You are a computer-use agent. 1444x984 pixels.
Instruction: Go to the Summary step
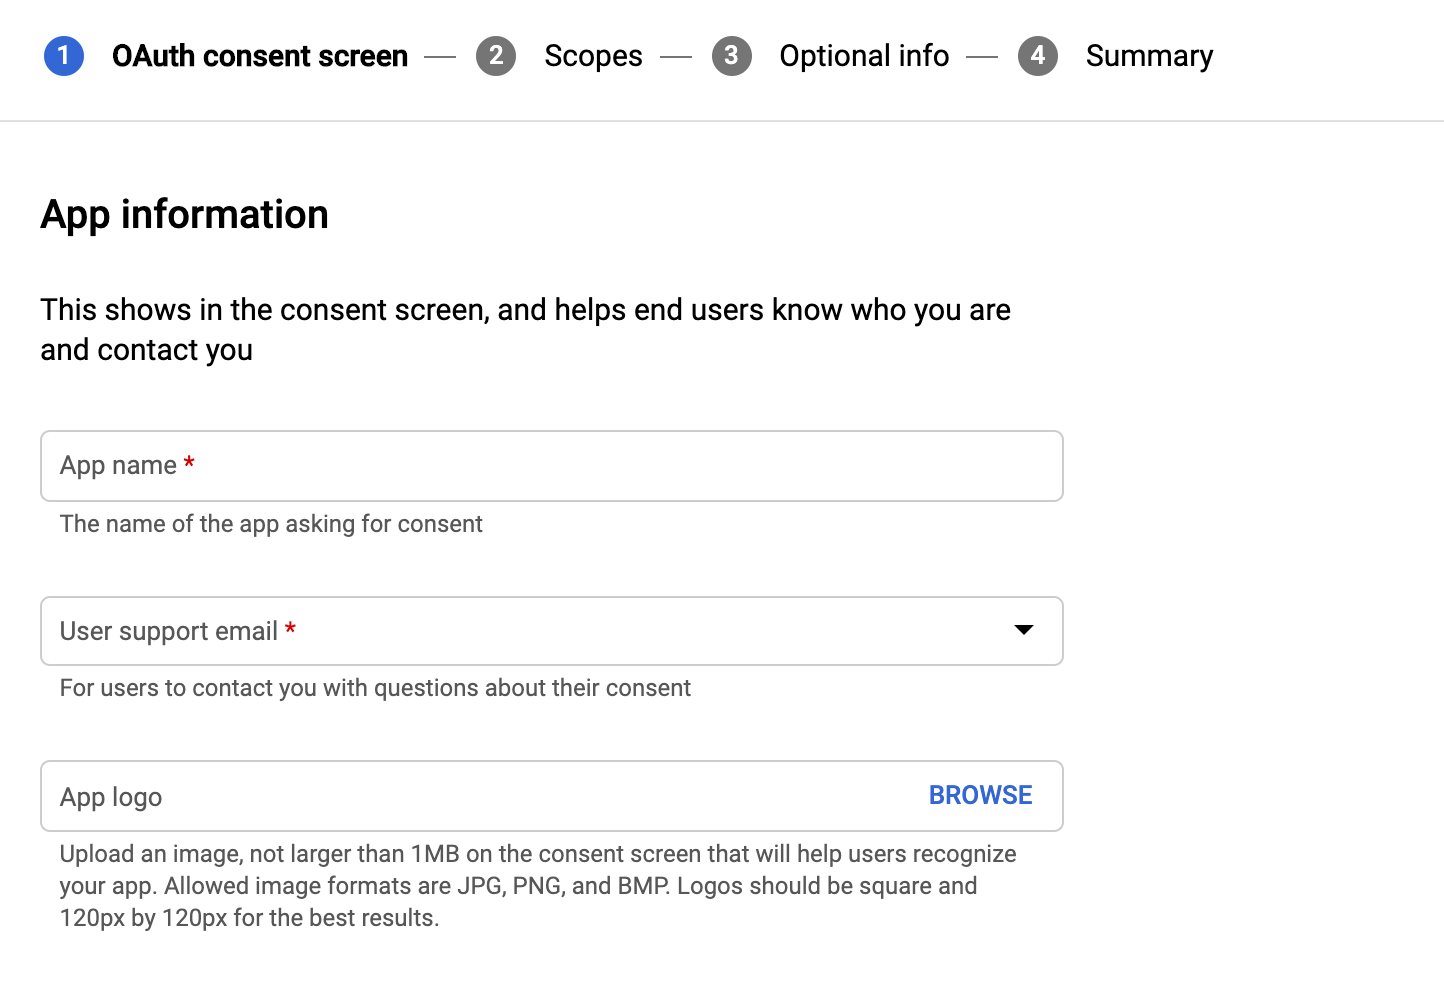point(1149,56)
